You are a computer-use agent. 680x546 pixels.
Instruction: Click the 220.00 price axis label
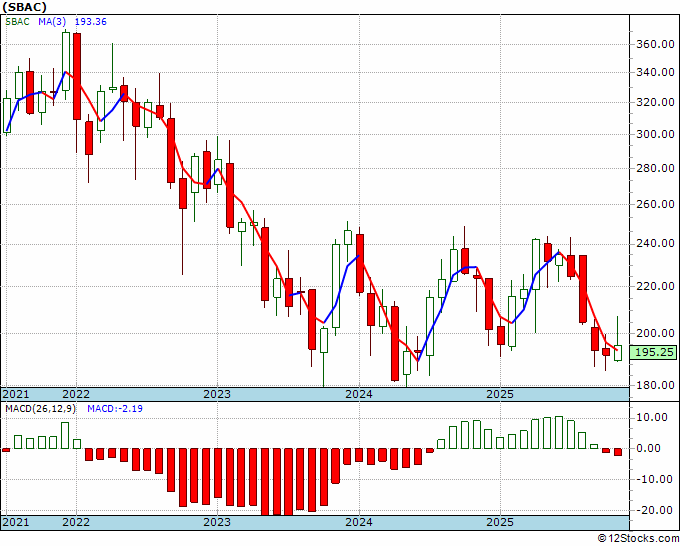pyautogui.click(x=655, y=286)
